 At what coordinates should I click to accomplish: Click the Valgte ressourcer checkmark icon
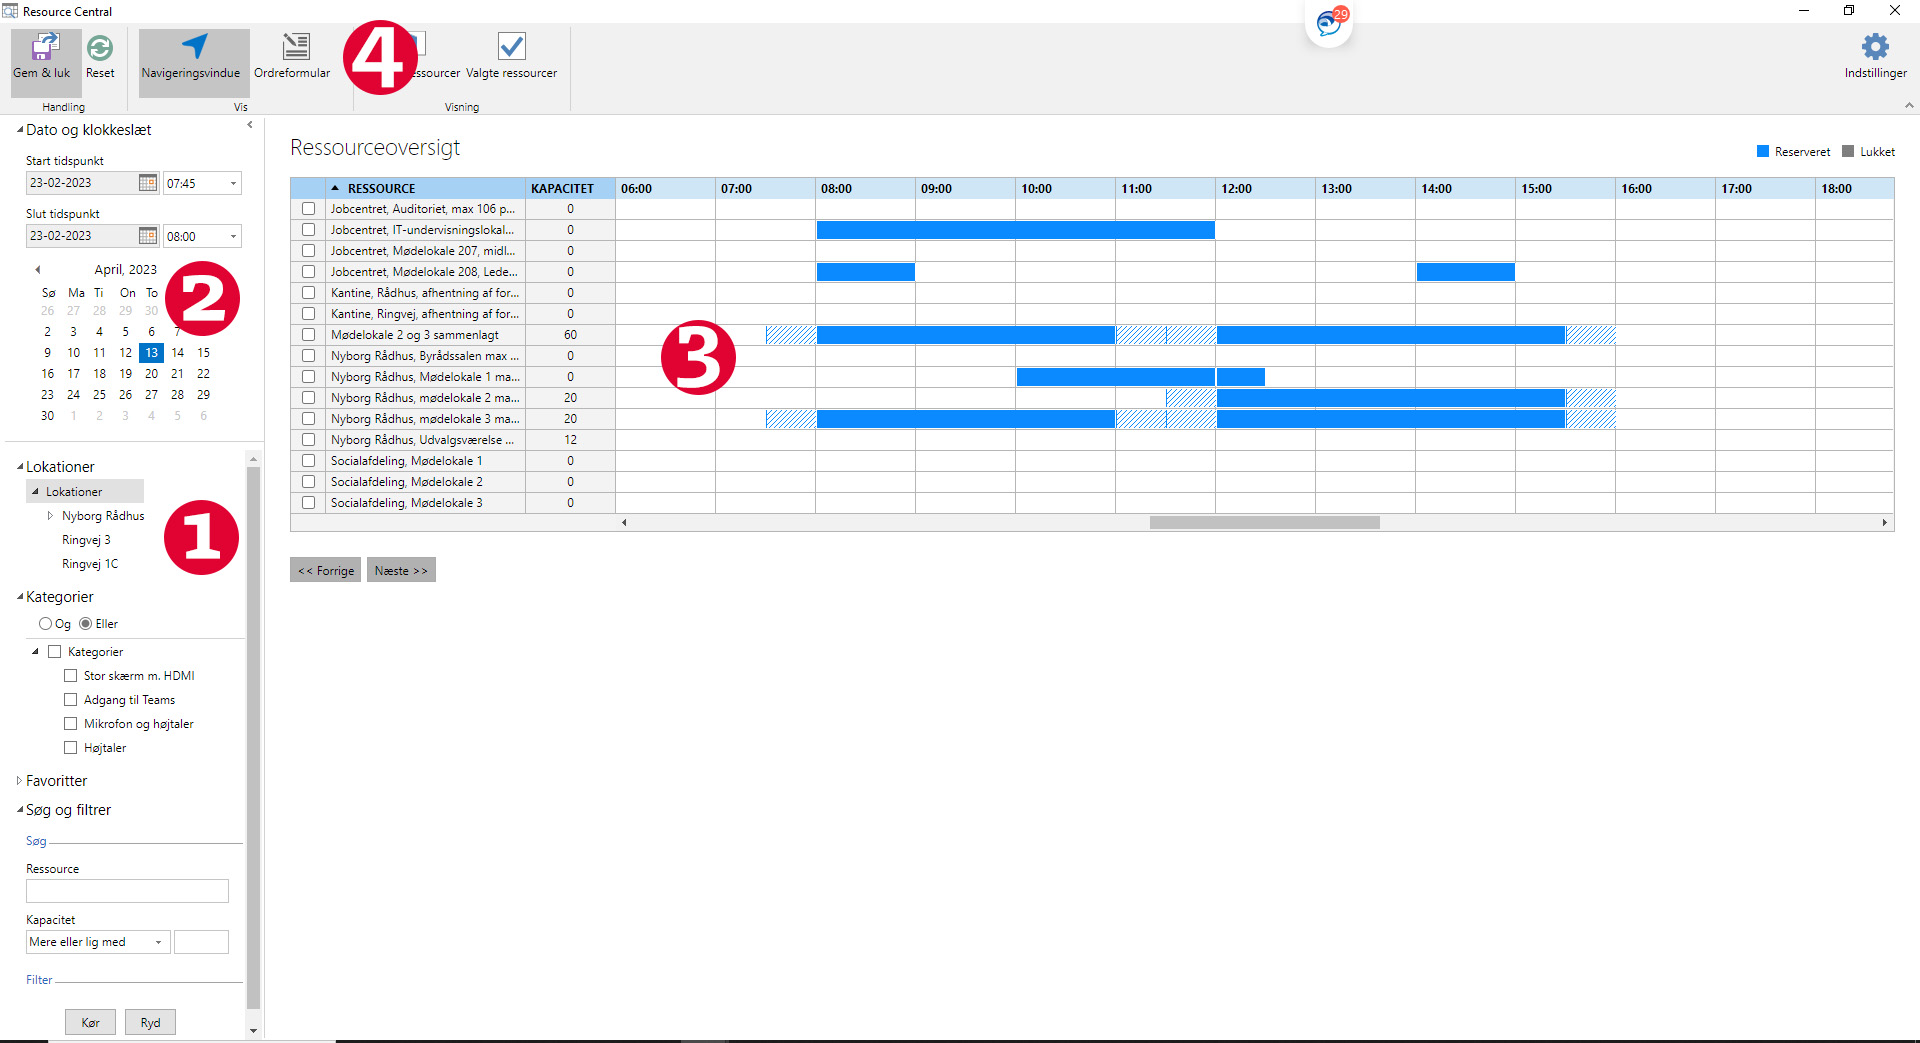click(x=511, y=47)
